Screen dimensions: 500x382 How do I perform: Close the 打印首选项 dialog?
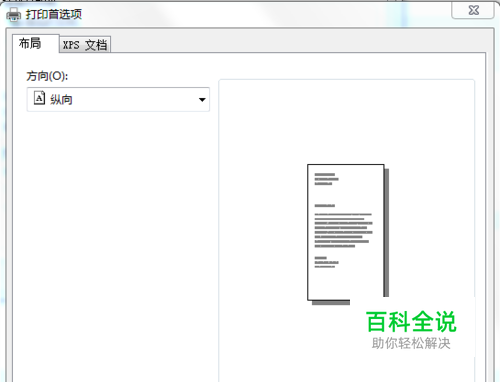[473, 10]
